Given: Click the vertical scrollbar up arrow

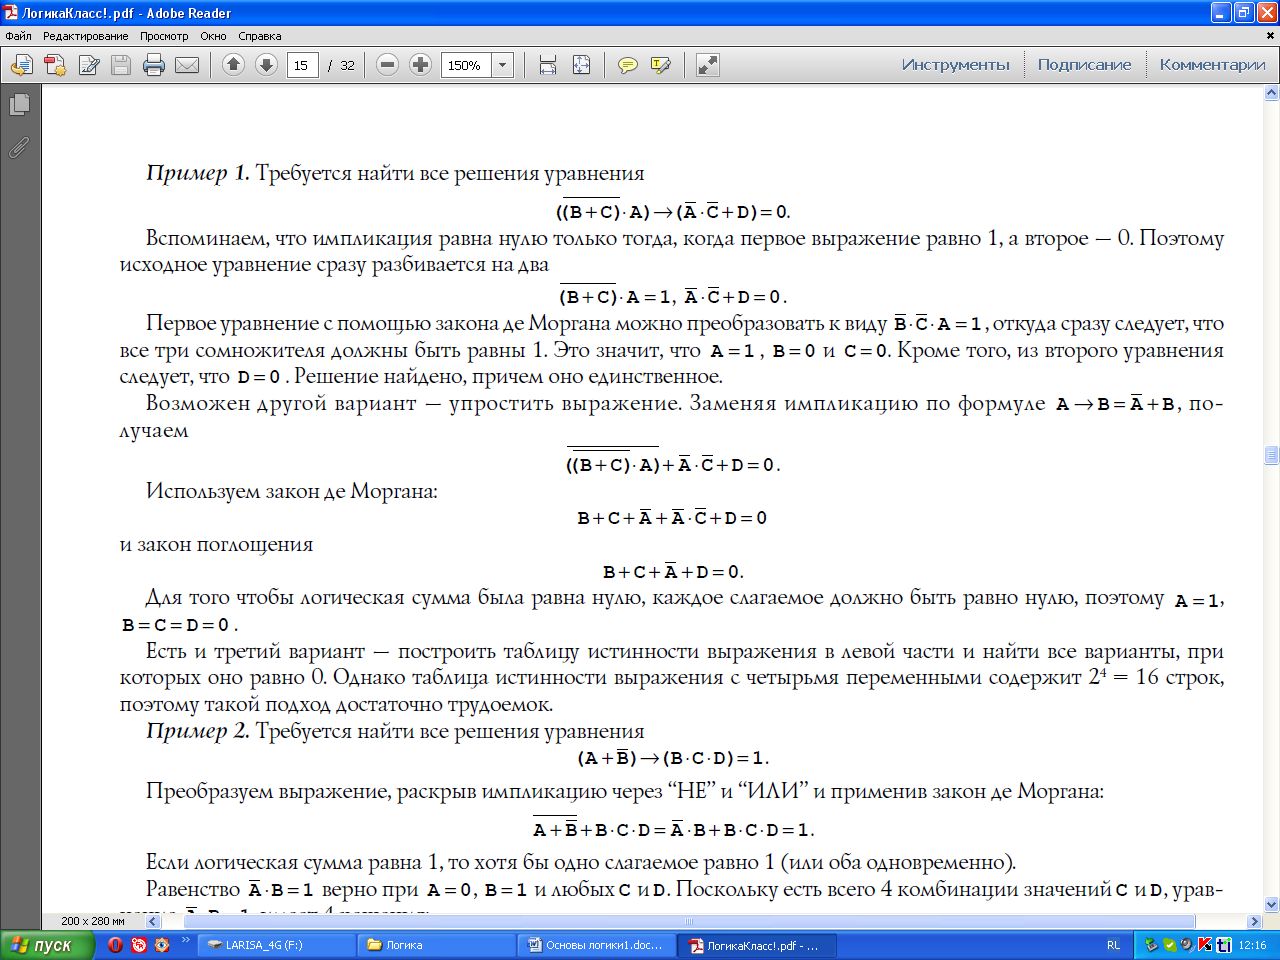Looking at the screenshot, I should (1272, 93).
